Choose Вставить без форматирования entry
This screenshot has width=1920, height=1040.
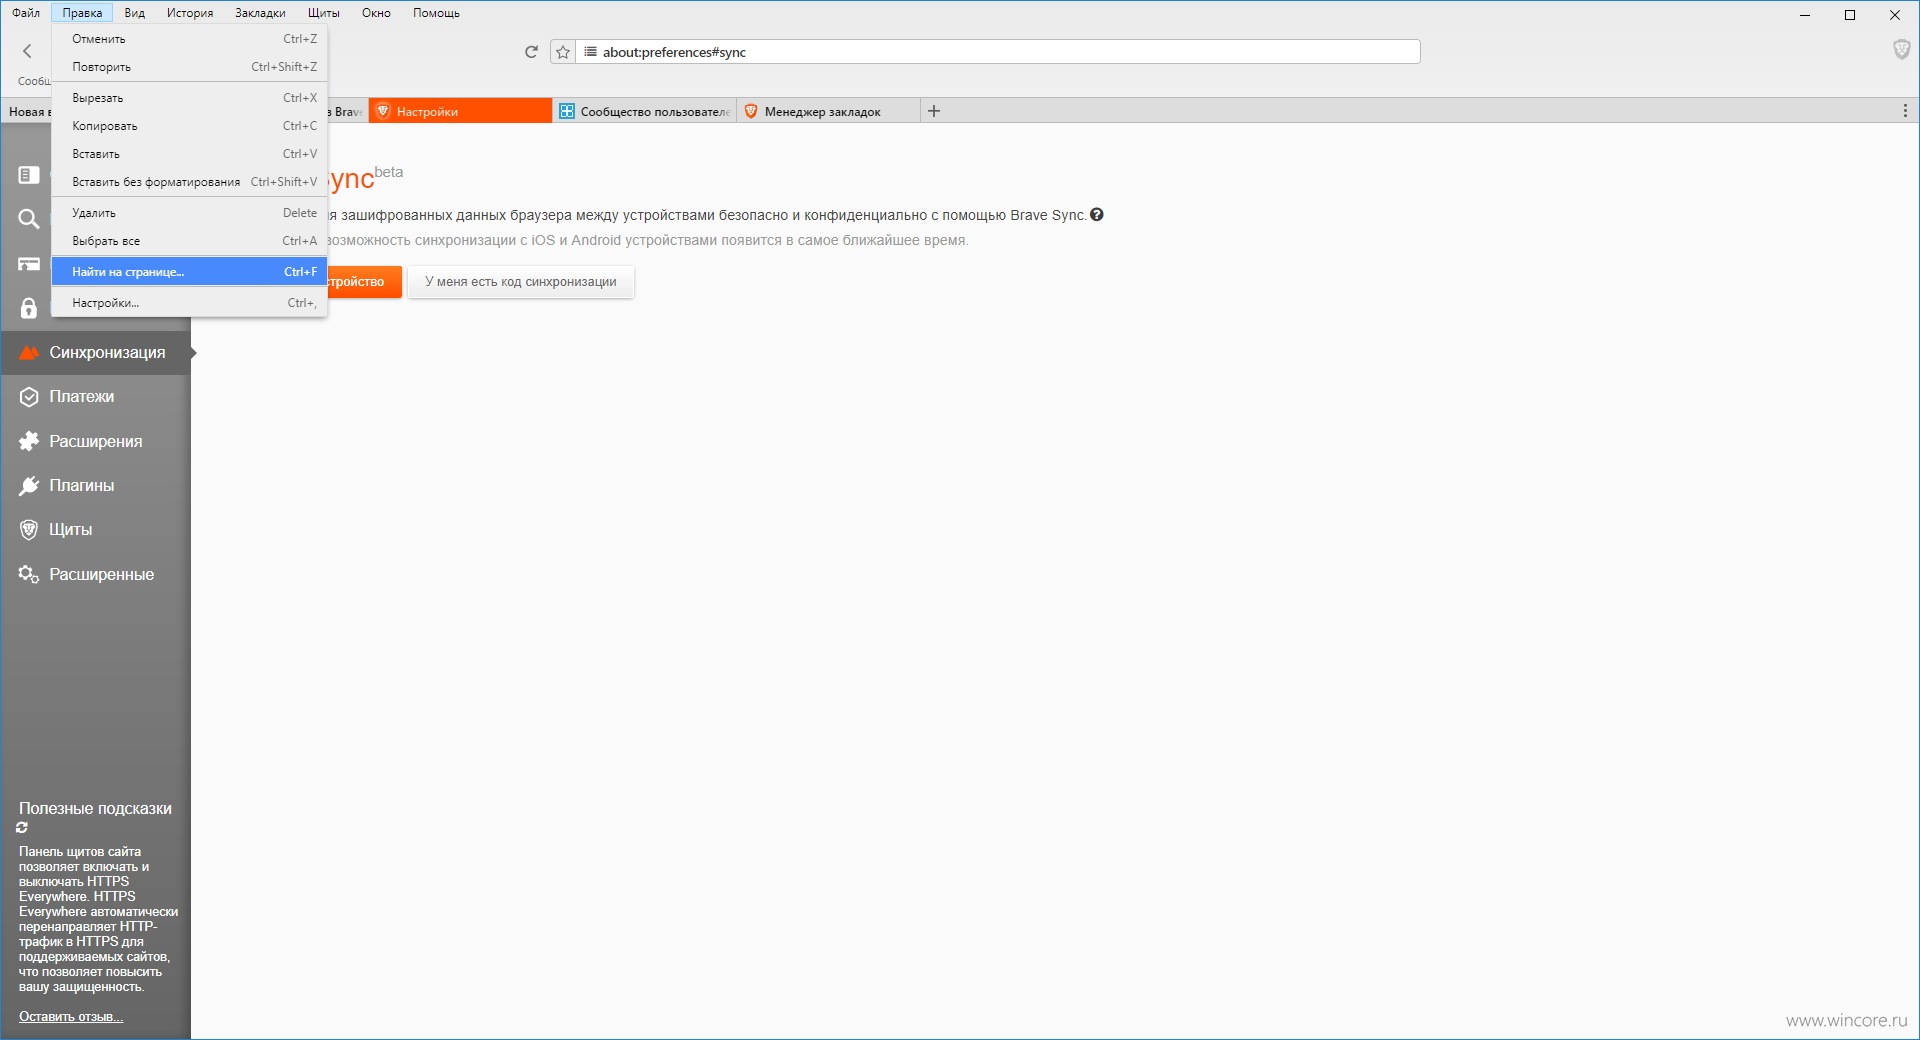tap(190, 182)
